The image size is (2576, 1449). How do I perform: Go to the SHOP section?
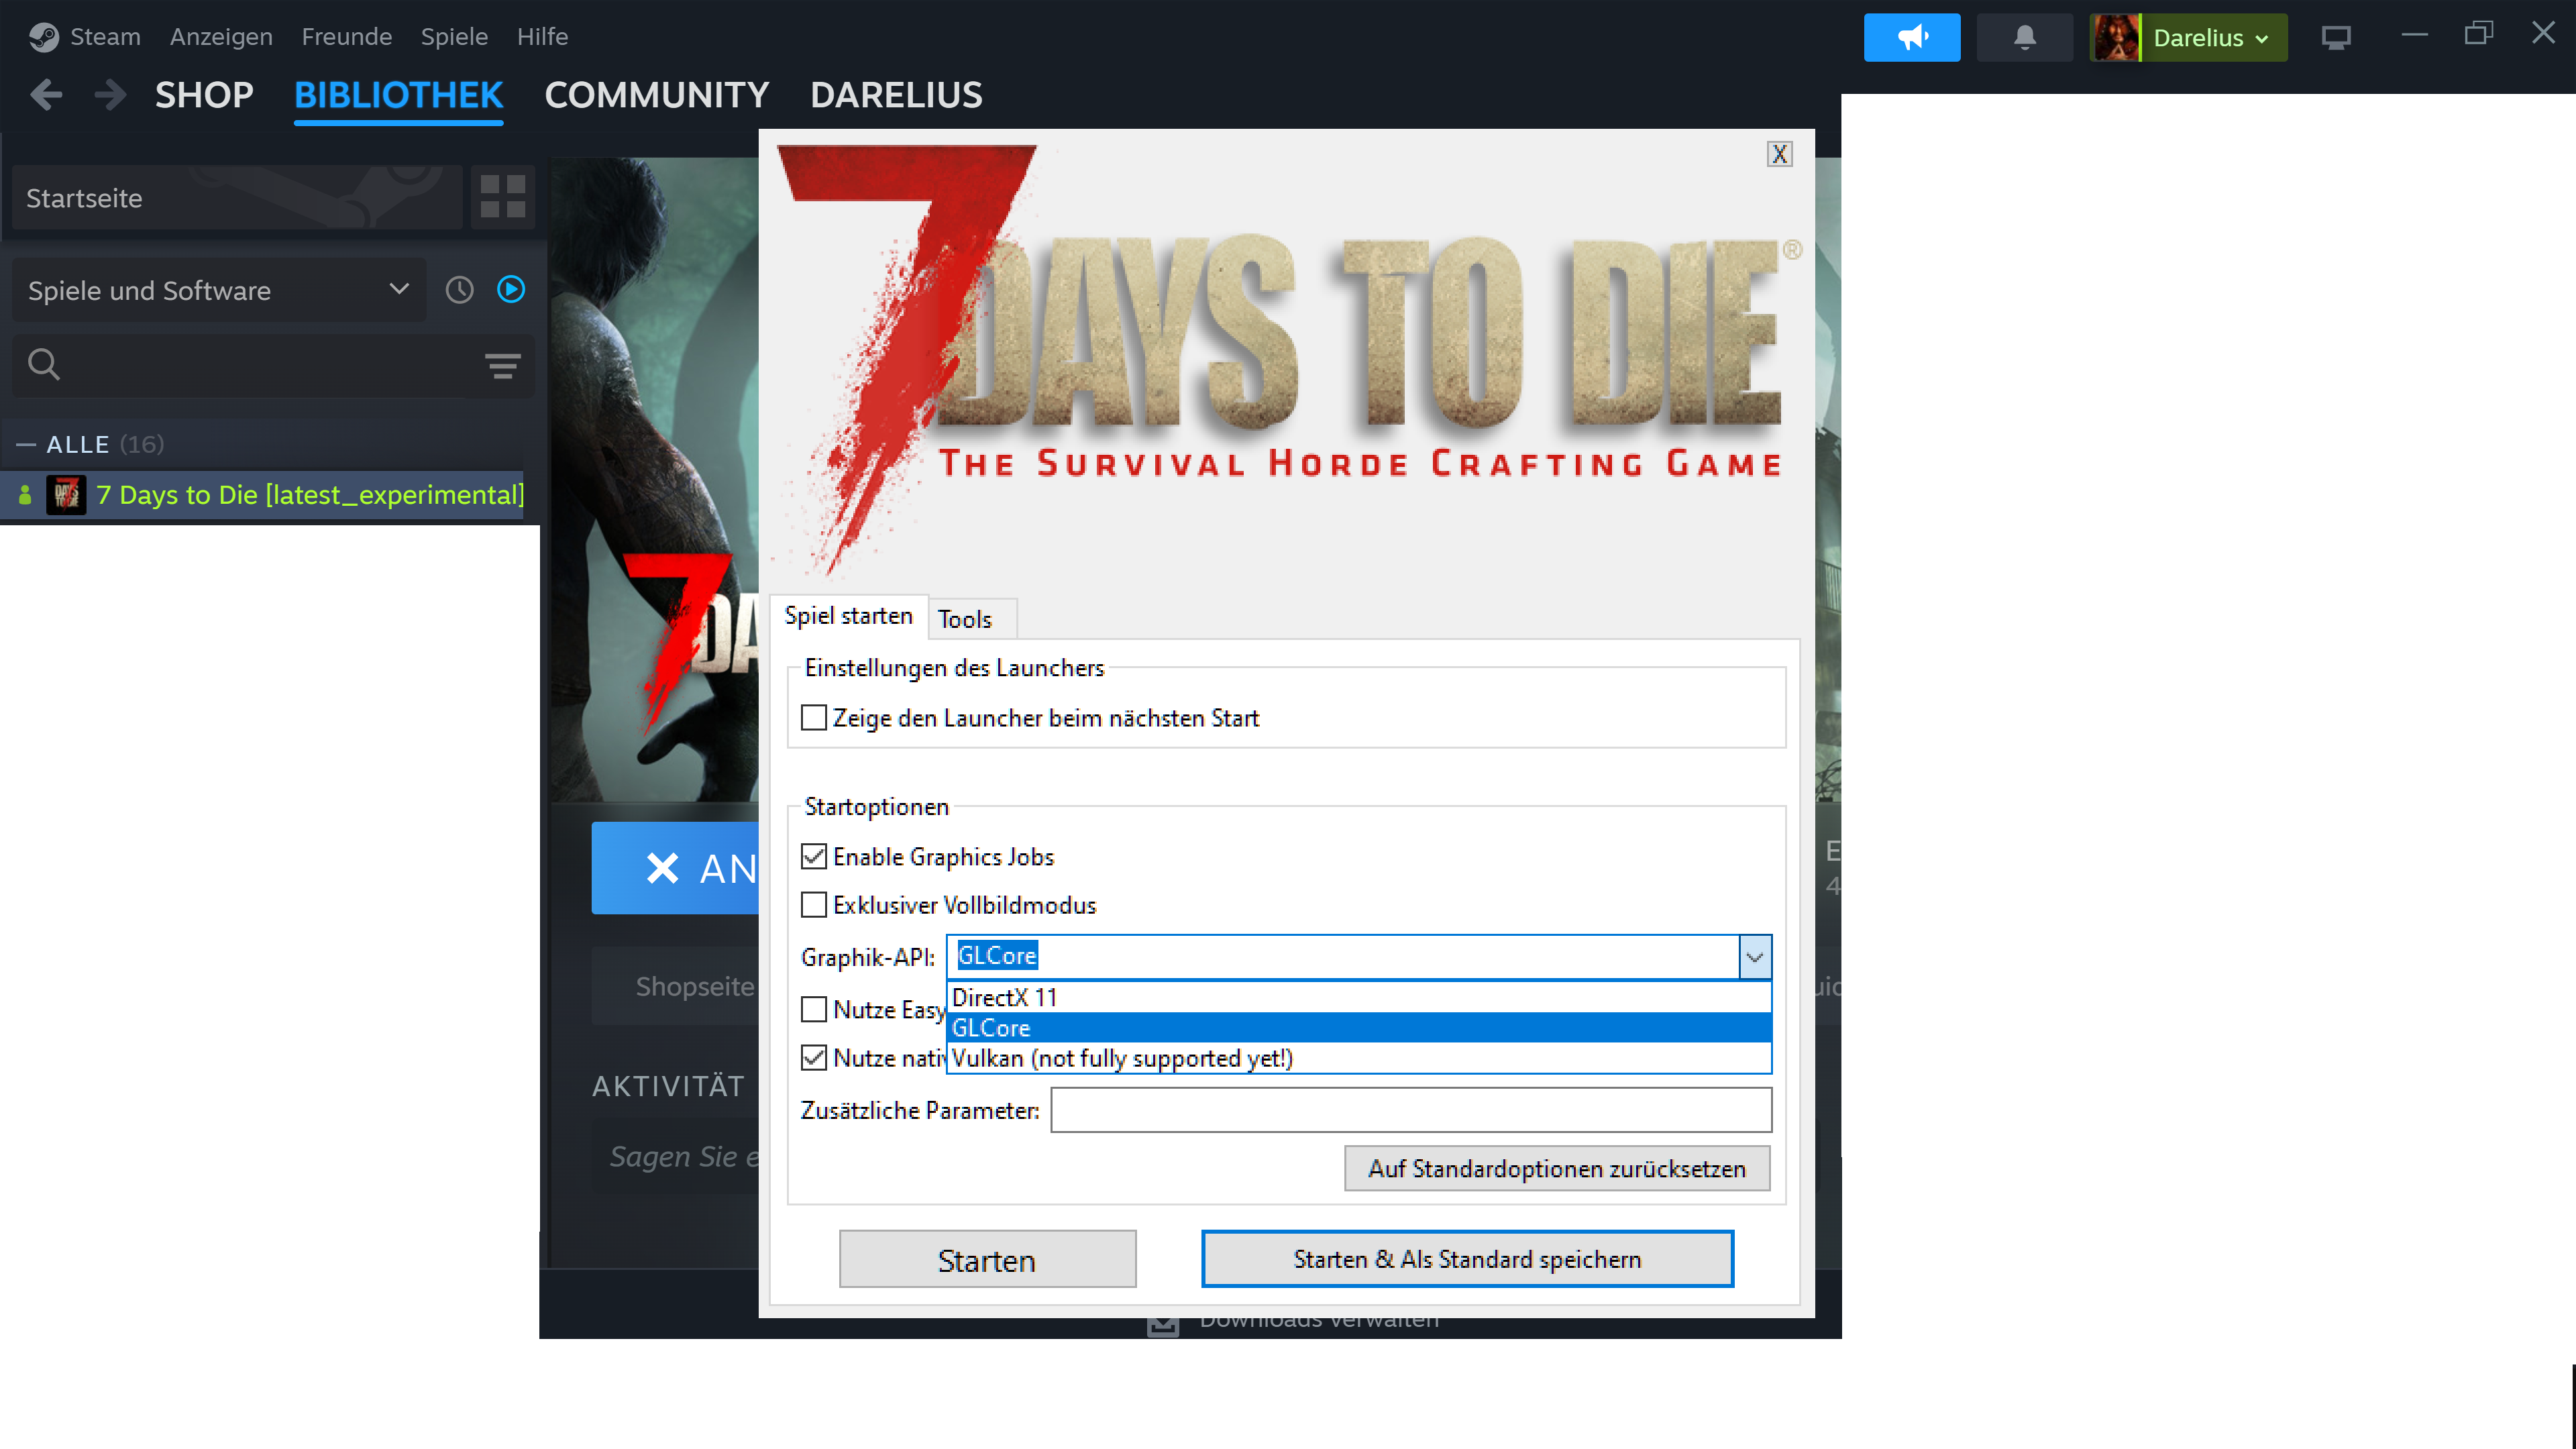click(204, 95)
